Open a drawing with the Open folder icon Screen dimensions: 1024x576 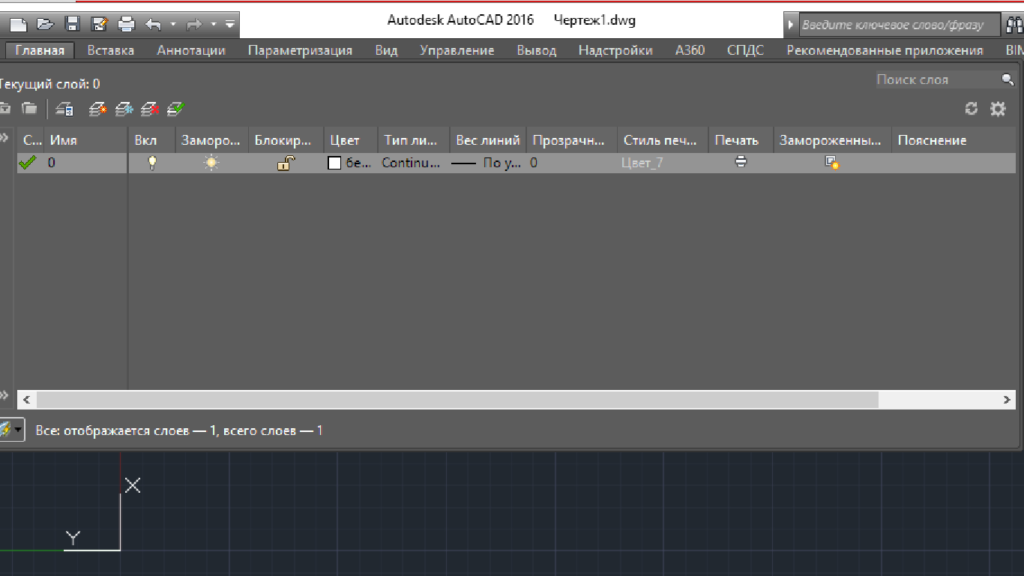(x=46, y=22)
